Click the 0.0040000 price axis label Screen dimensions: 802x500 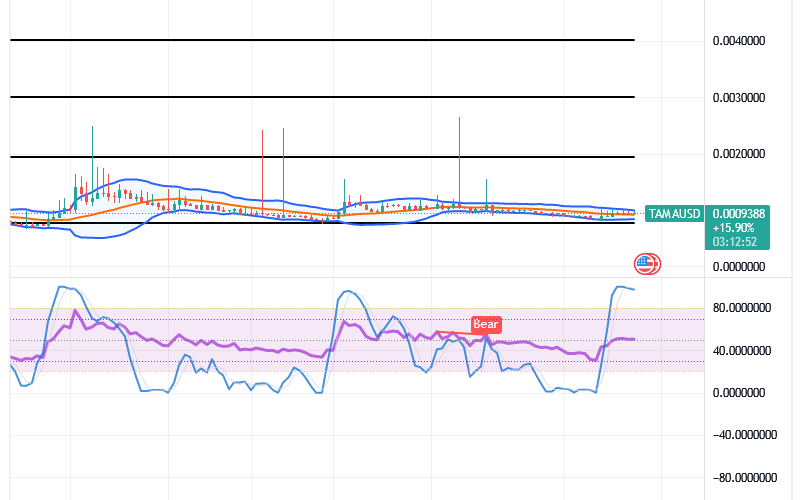tap(739, 41)
